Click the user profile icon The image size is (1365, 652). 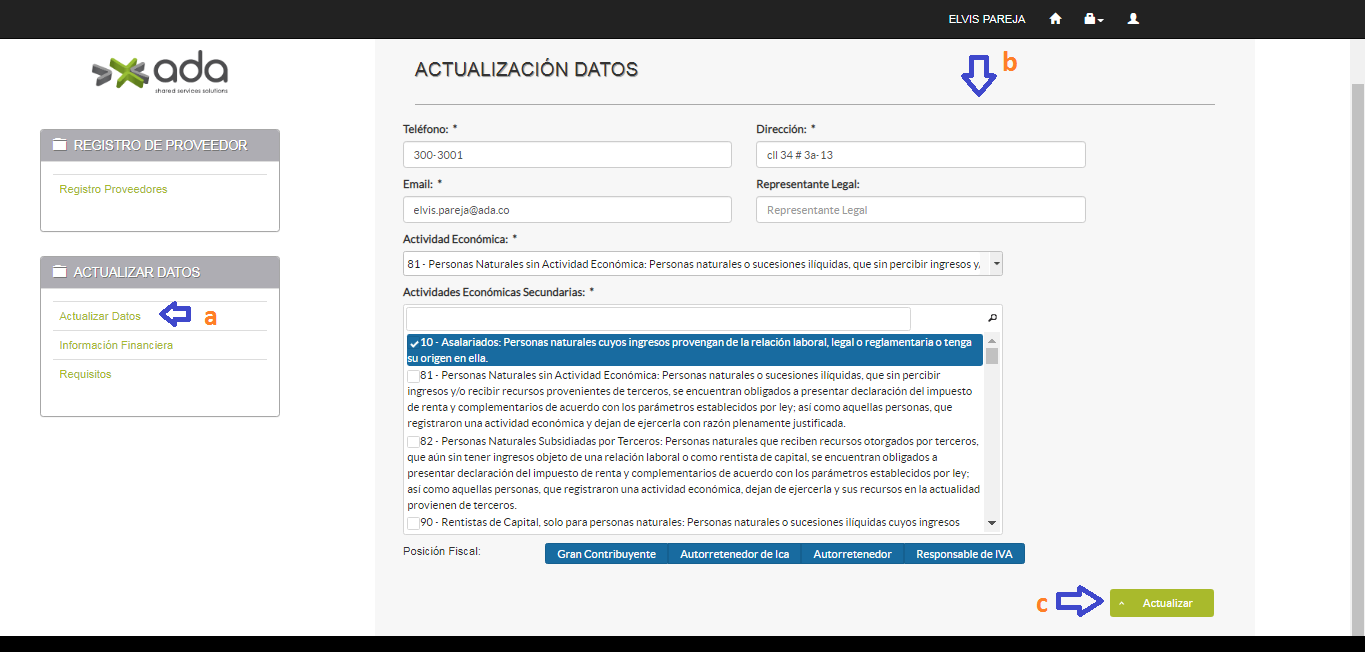click(x=1133, y=19)
